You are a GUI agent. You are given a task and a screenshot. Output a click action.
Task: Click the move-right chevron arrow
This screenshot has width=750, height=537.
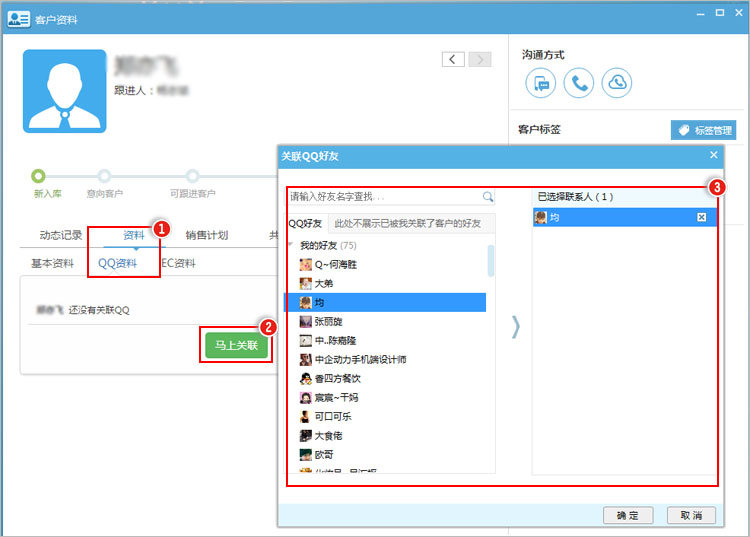pos(515,327)
